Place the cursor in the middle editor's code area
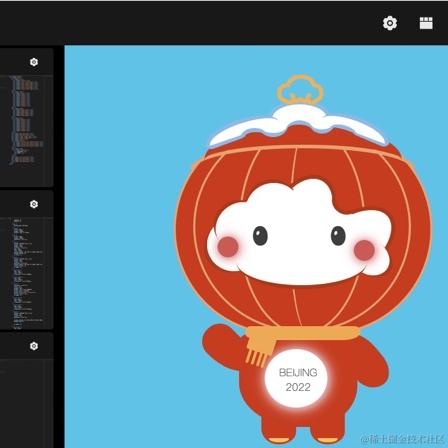448x448 pixels. pyautogui.click(x=26, y=273)
